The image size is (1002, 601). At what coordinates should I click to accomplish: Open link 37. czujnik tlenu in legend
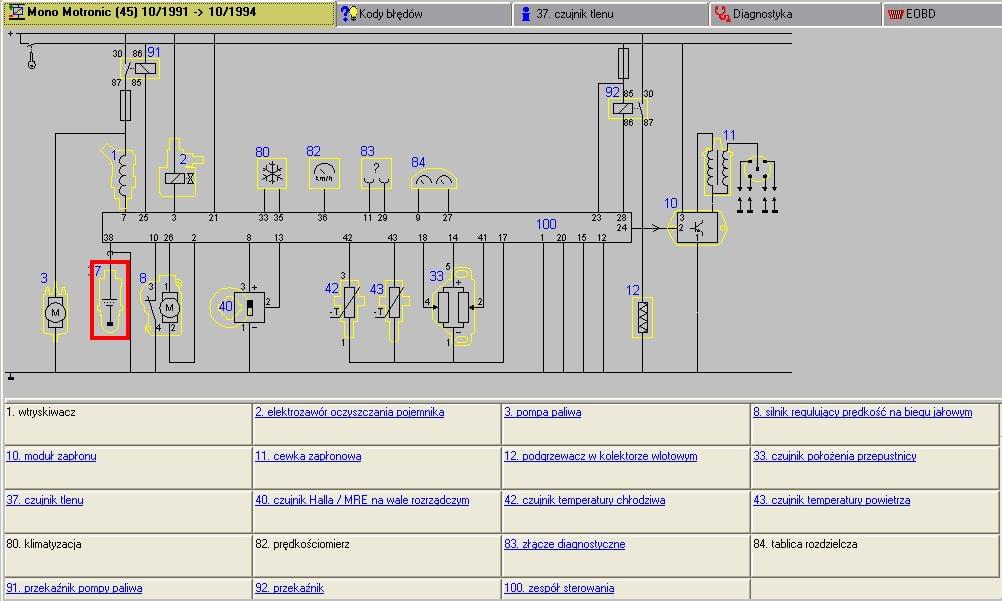pos(45,500)
